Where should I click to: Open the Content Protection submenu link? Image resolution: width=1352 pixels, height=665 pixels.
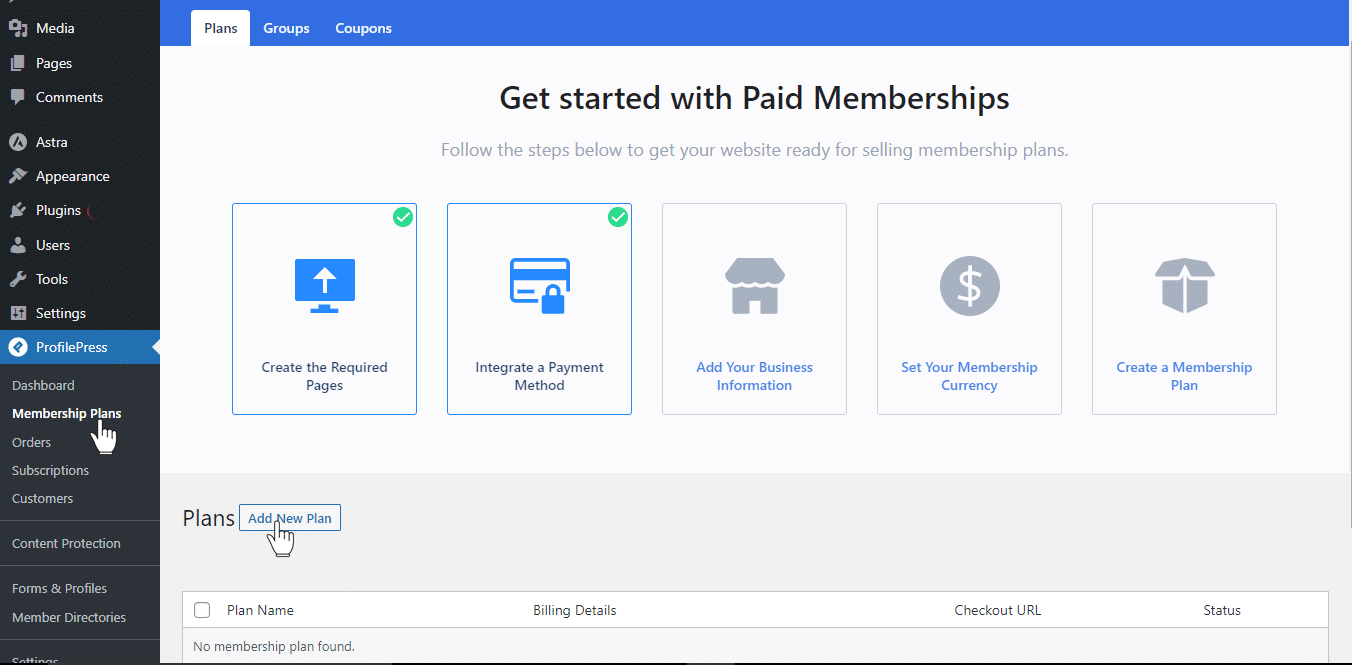pos(66,543)
